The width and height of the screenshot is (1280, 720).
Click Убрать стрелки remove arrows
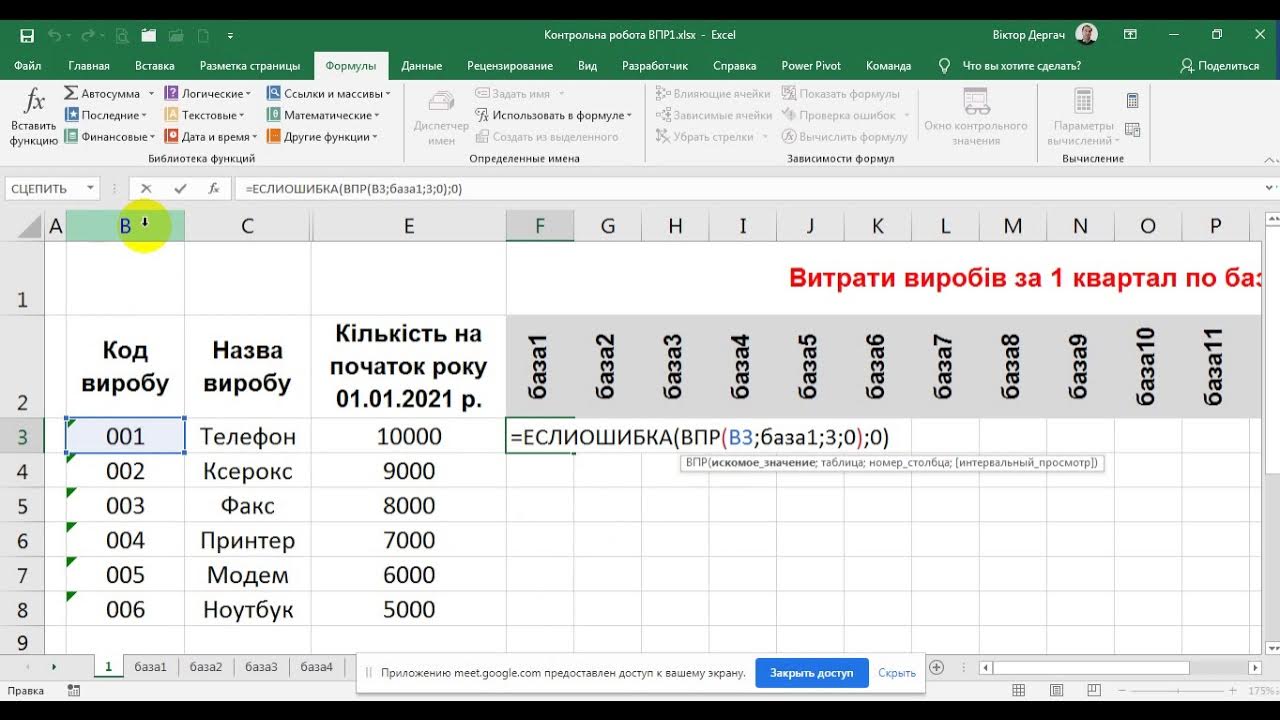[705, 137]
